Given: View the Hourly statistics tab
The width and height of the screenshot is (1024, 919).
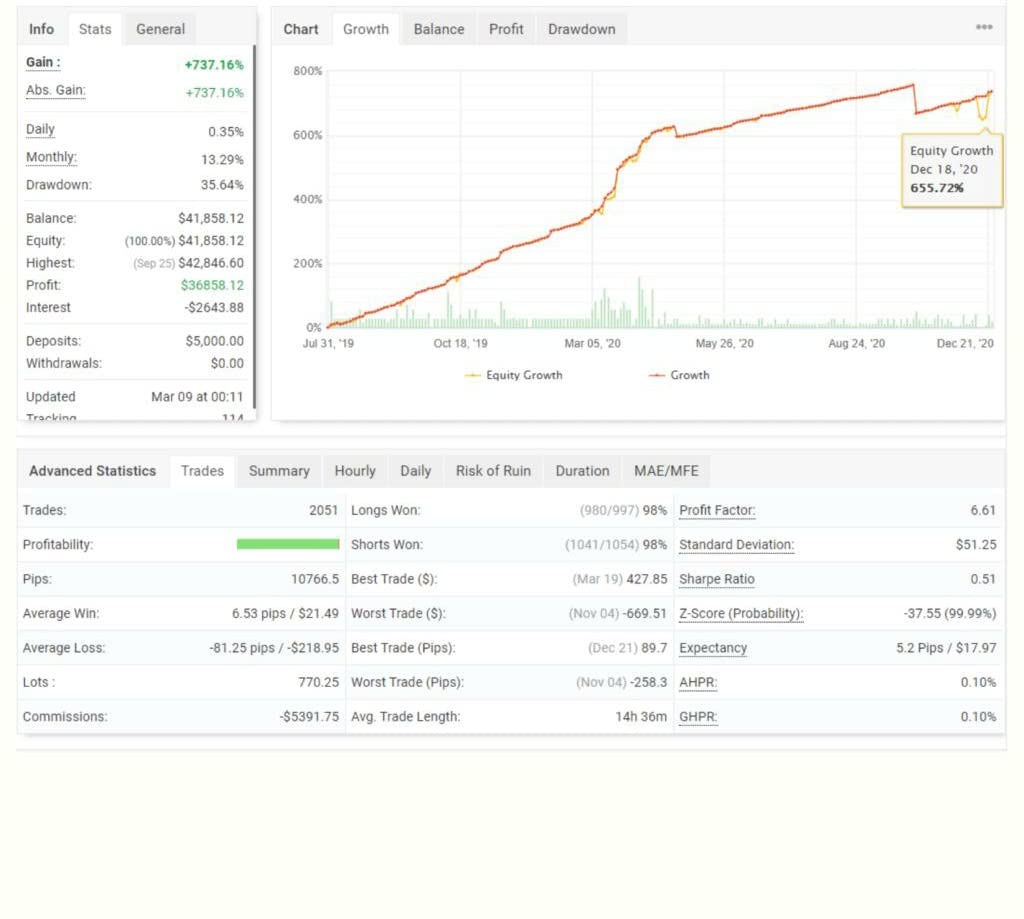Looking at the screenshot, I should (x=355, y=471).
